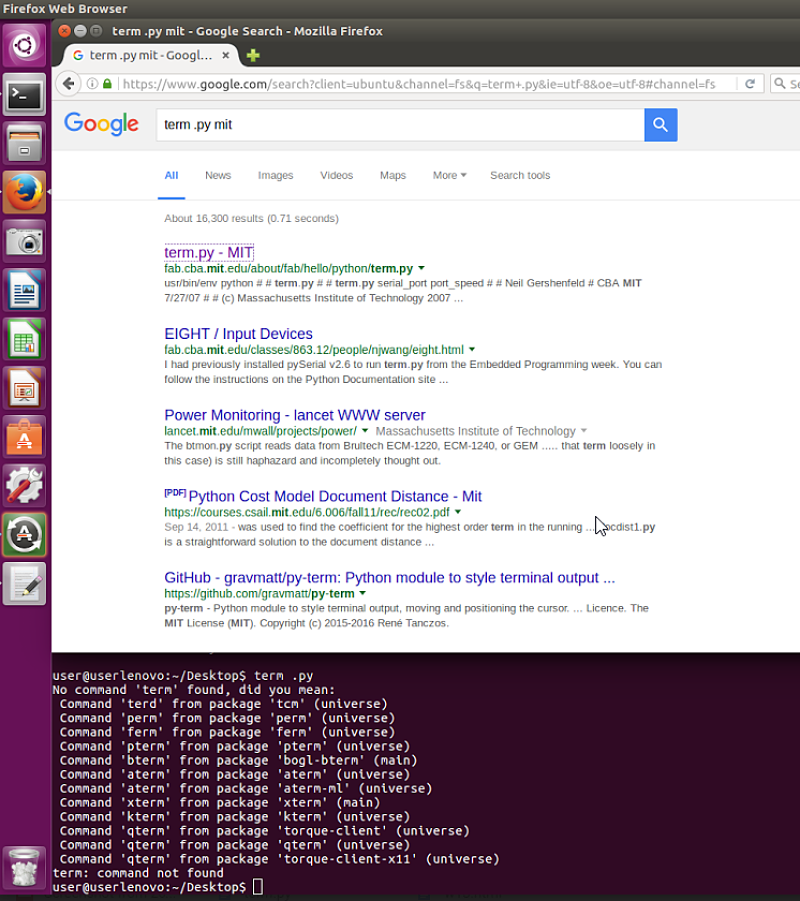The height and width of the screenshot is (901, 800).
Task: Open the 'EIGHT / Input Devices' result
Action: (x=239, y=334)
